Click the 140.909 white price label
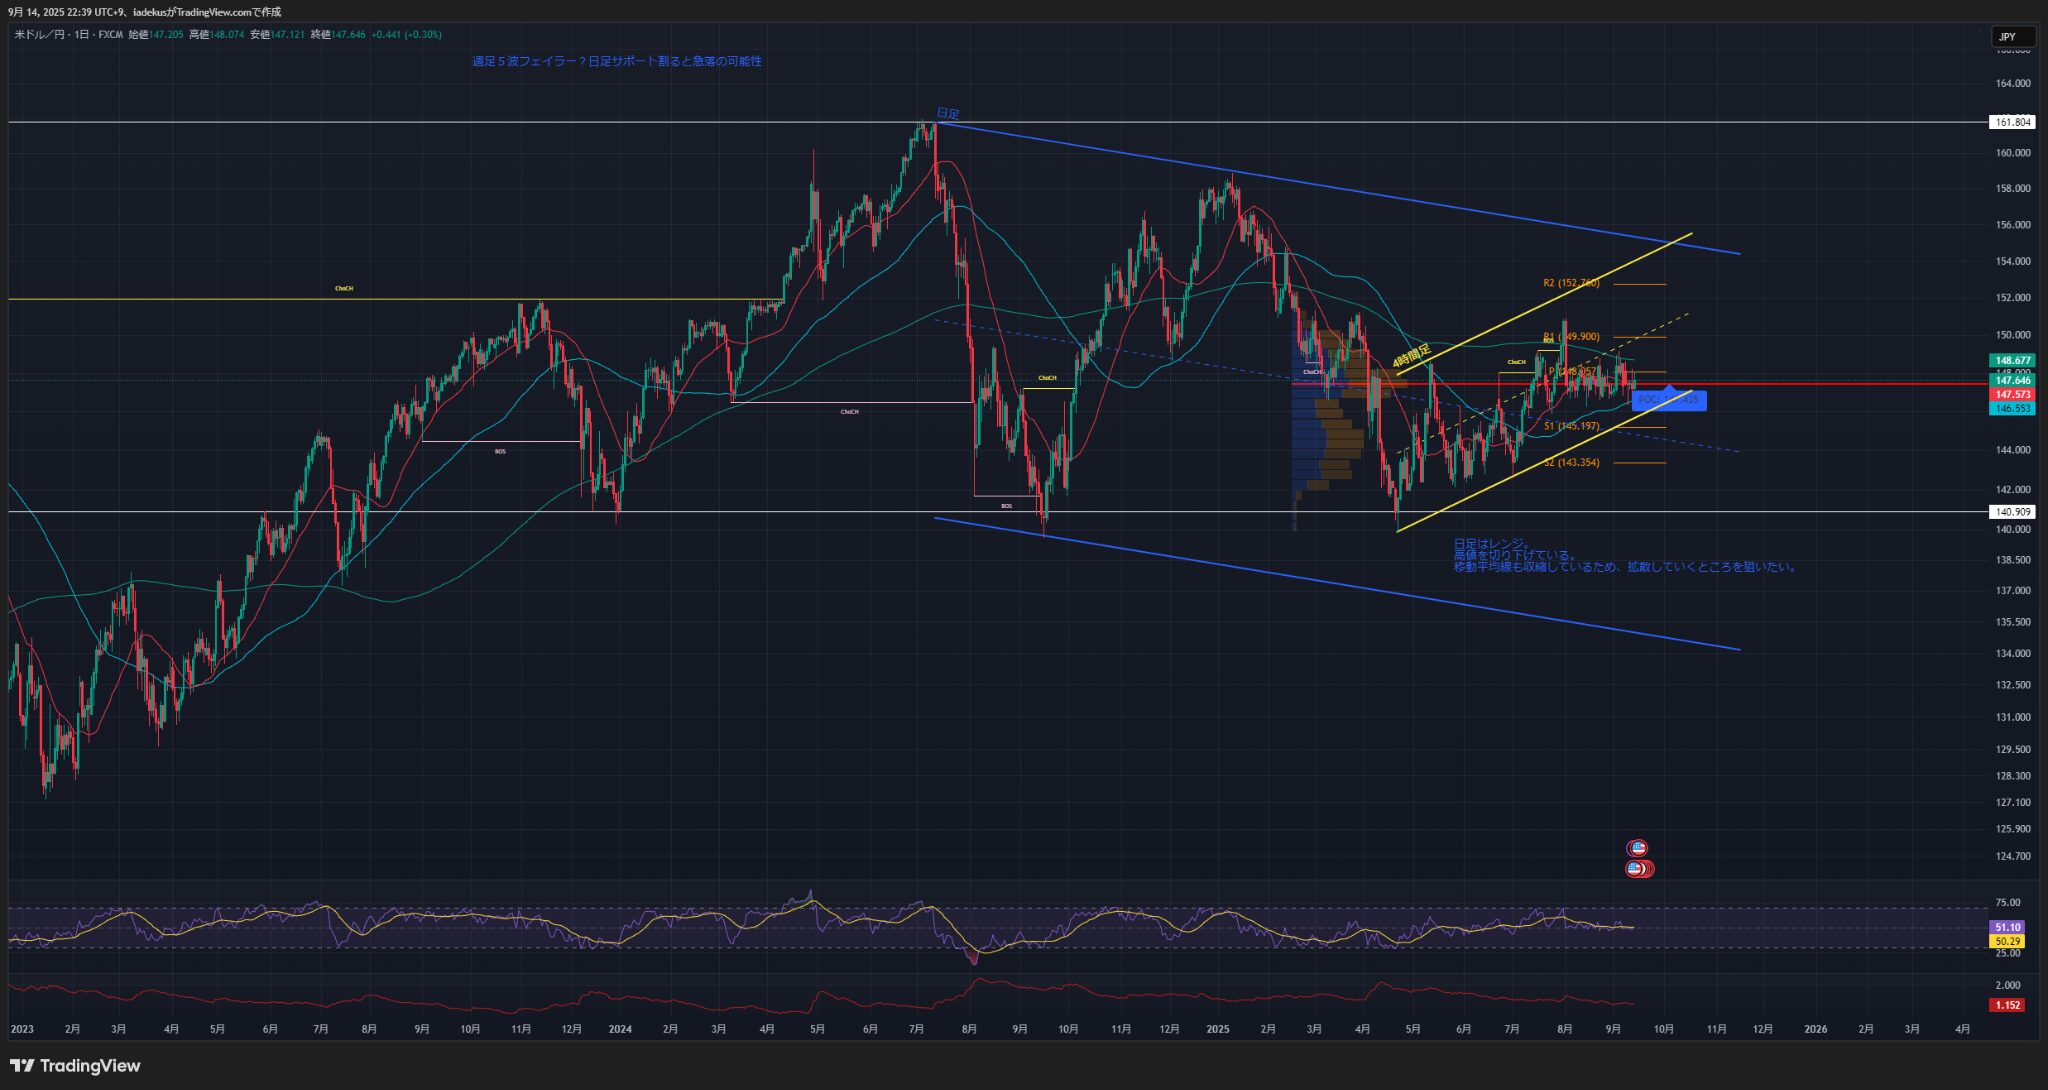The height and width of the screenshot is (1090, 2048). point(2012,512)
